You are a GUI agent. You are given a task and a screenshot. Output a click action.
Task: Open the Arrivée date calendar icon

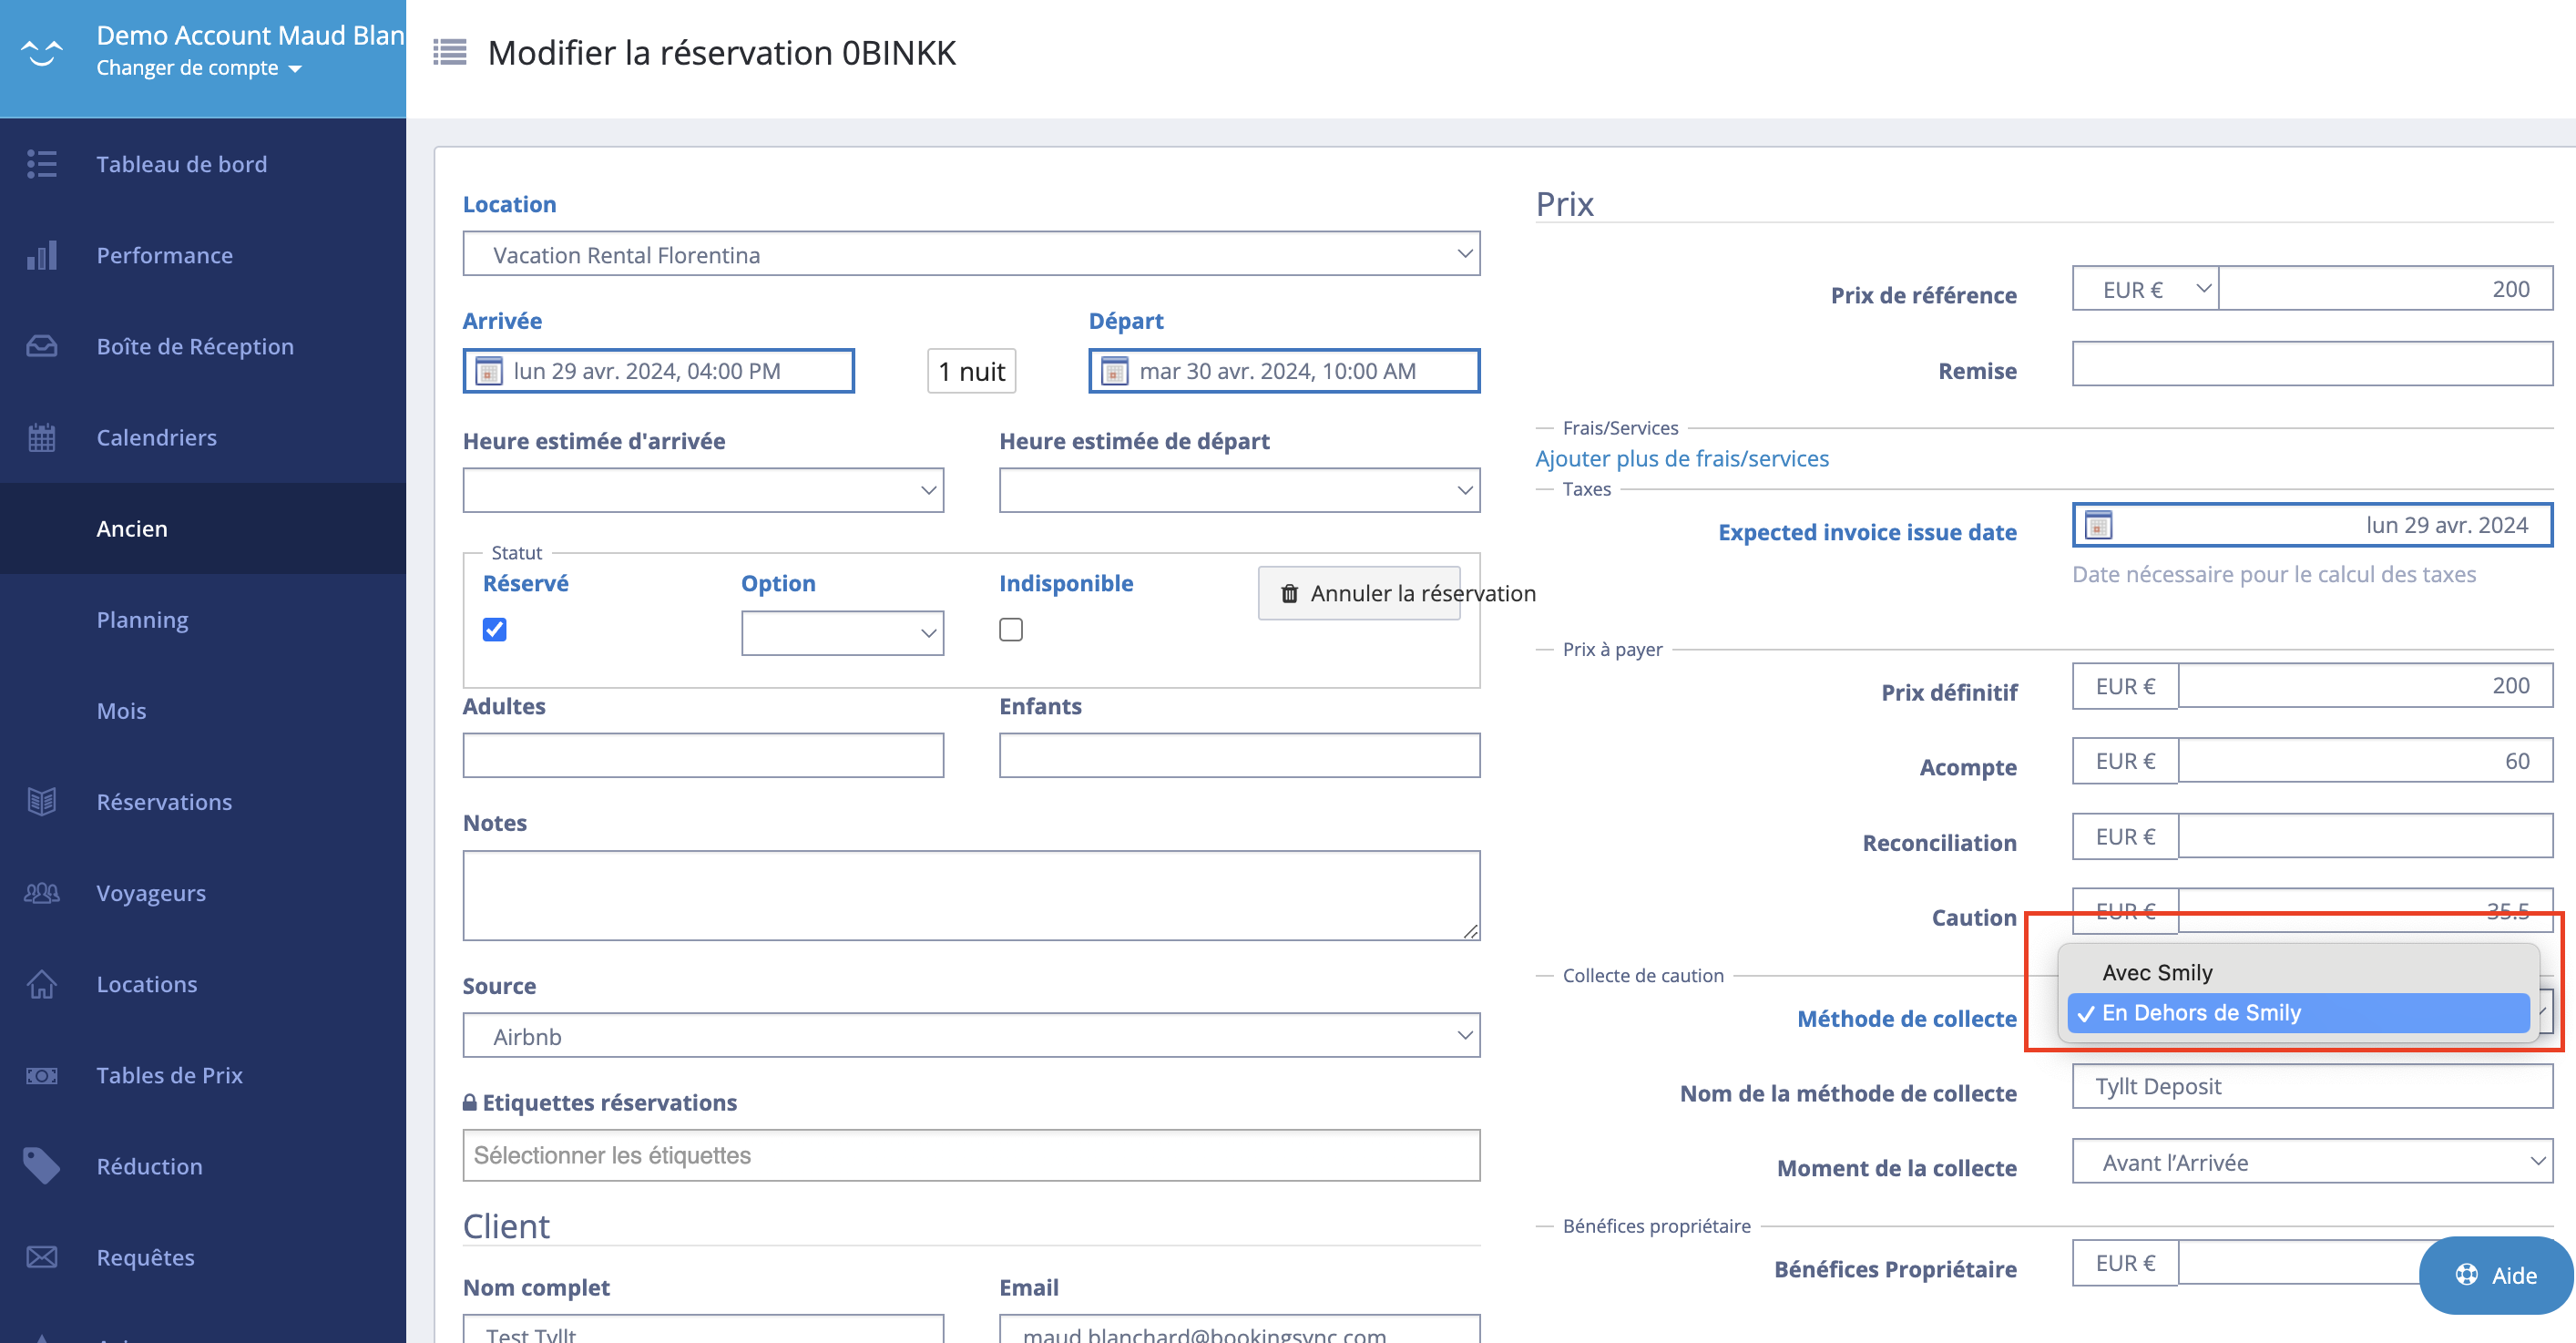[489, 371]
